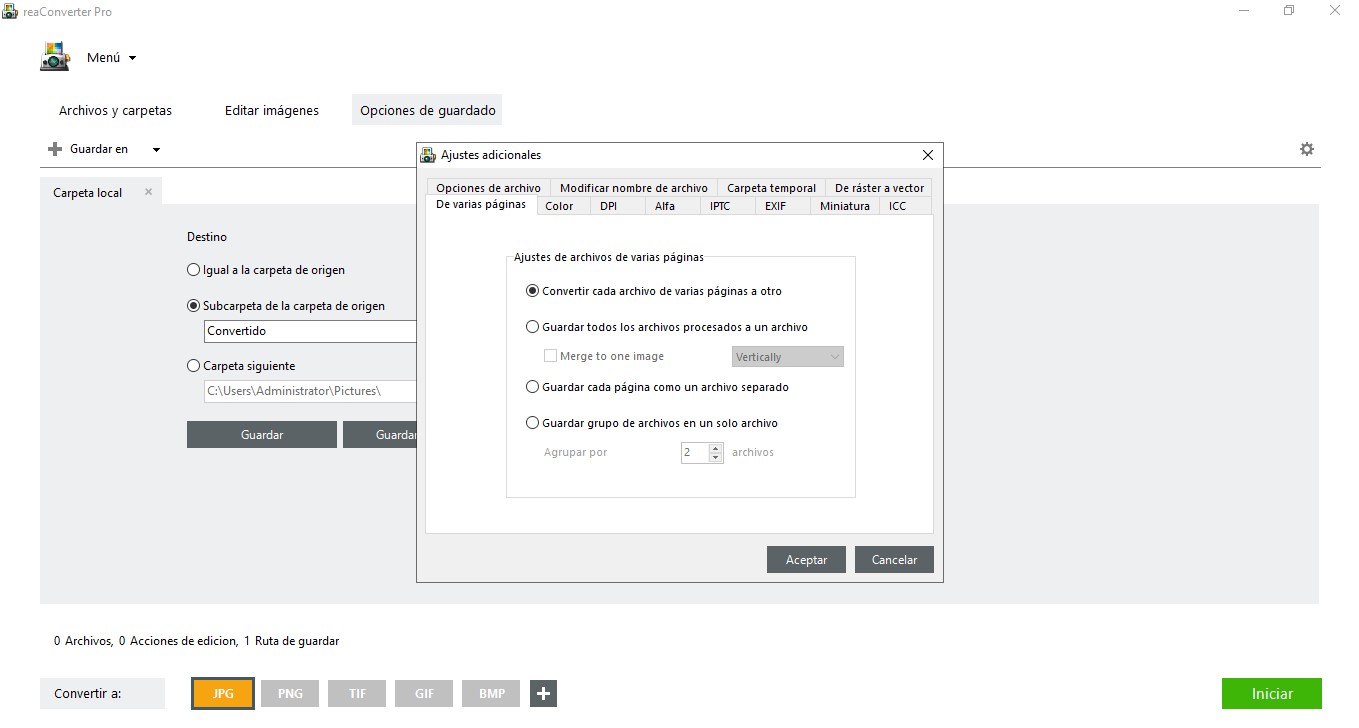Click the green Iniciar button
1359x728 pixels.
[x=1271, y=693]
